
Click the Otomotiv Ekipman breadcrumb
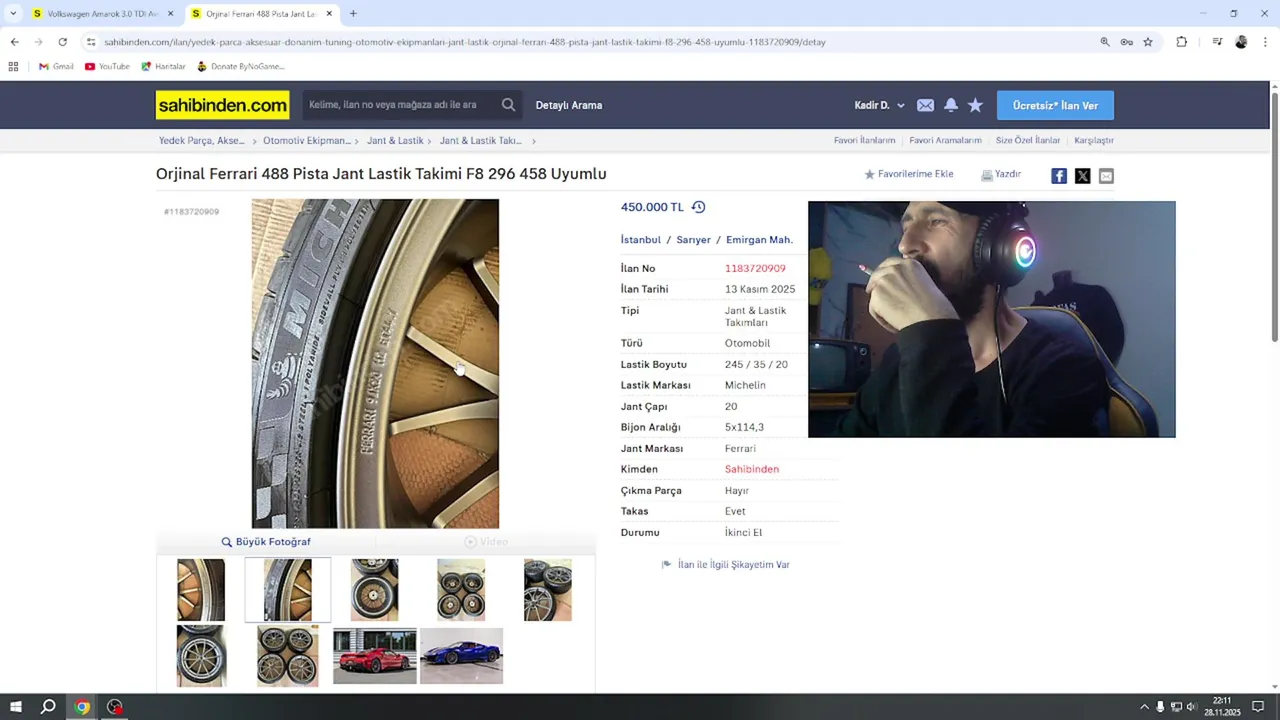tap(307, 141)
